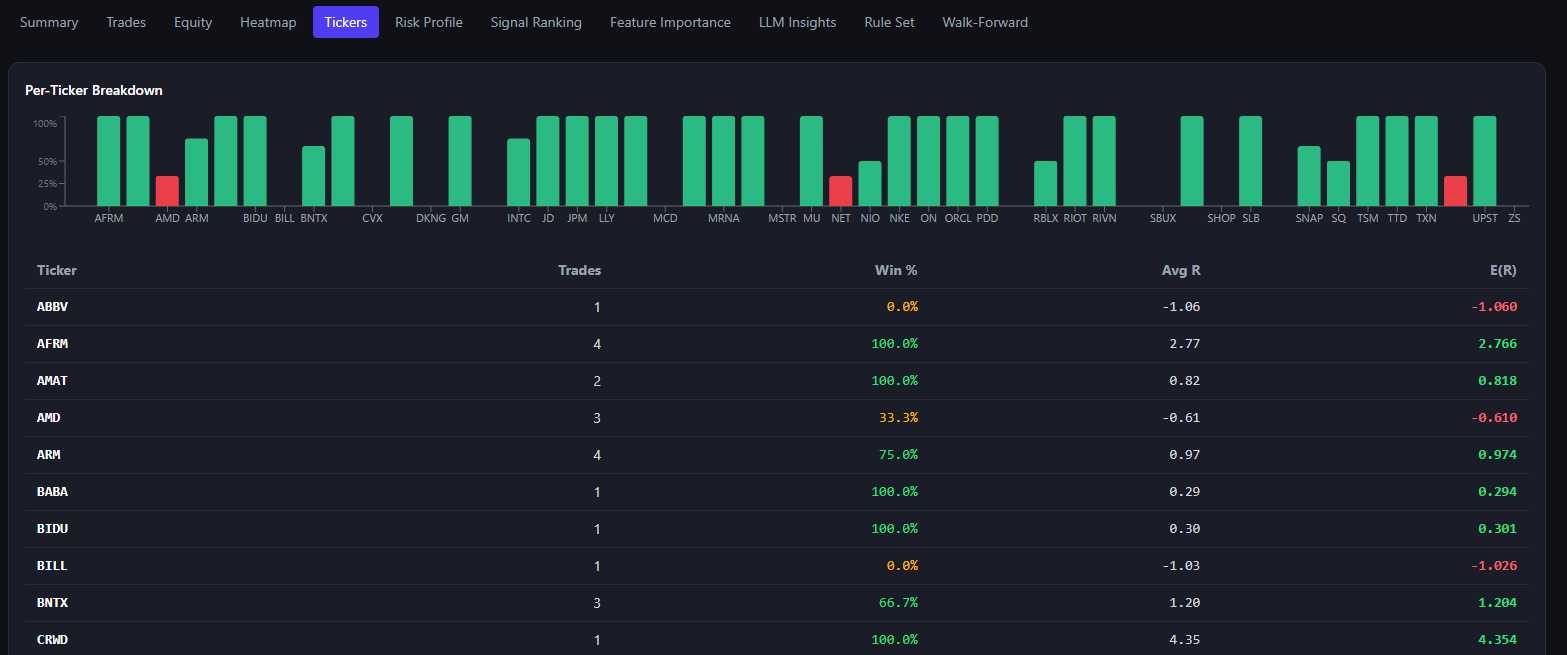Select the AFRM ticker in table
Viewport: 1567px width, 655px height.
click(x=52, y=344)
